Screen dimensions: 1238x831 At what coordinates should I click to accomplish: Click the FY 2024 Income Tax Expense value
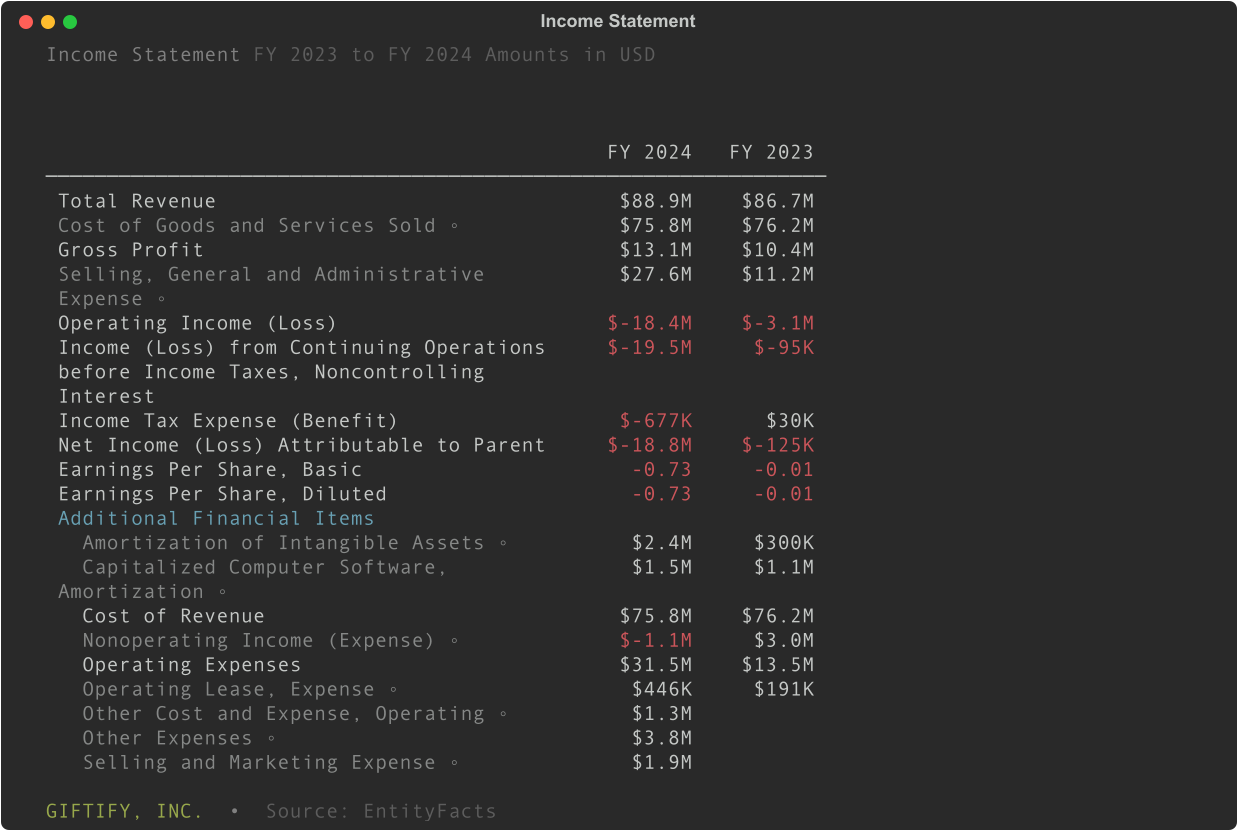655,421
